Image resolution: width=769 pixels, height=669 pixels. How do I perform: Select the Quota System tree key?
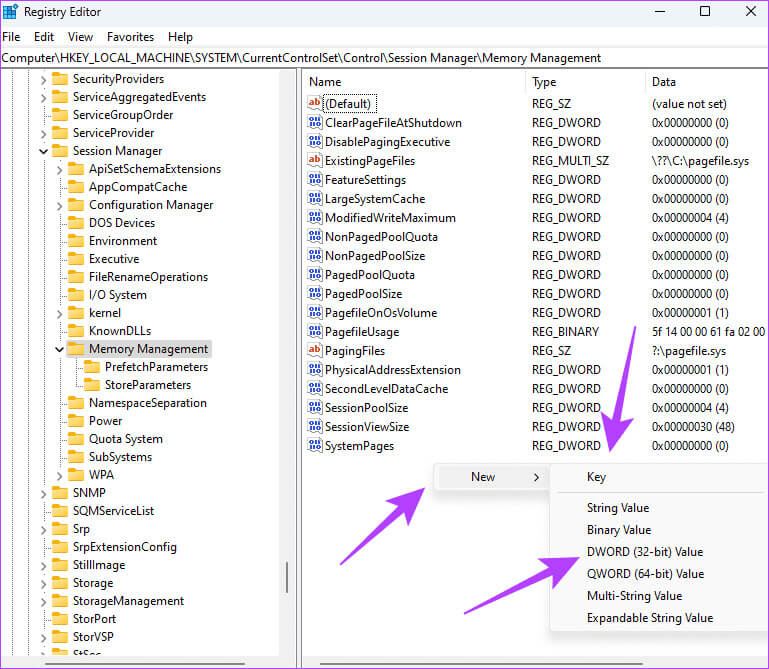(x=126, y=439)
